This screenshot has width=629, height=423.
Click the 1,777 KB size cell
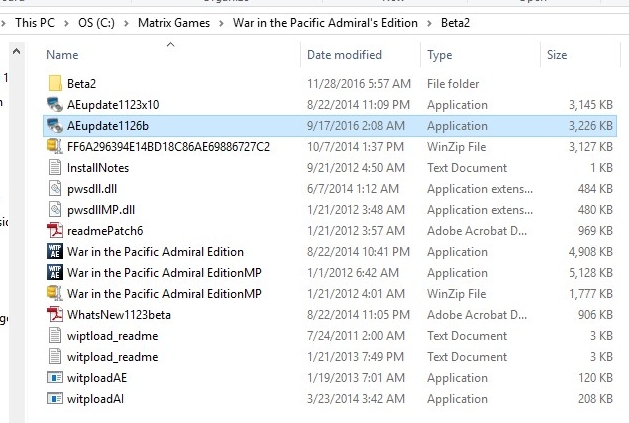click(591, 293)
